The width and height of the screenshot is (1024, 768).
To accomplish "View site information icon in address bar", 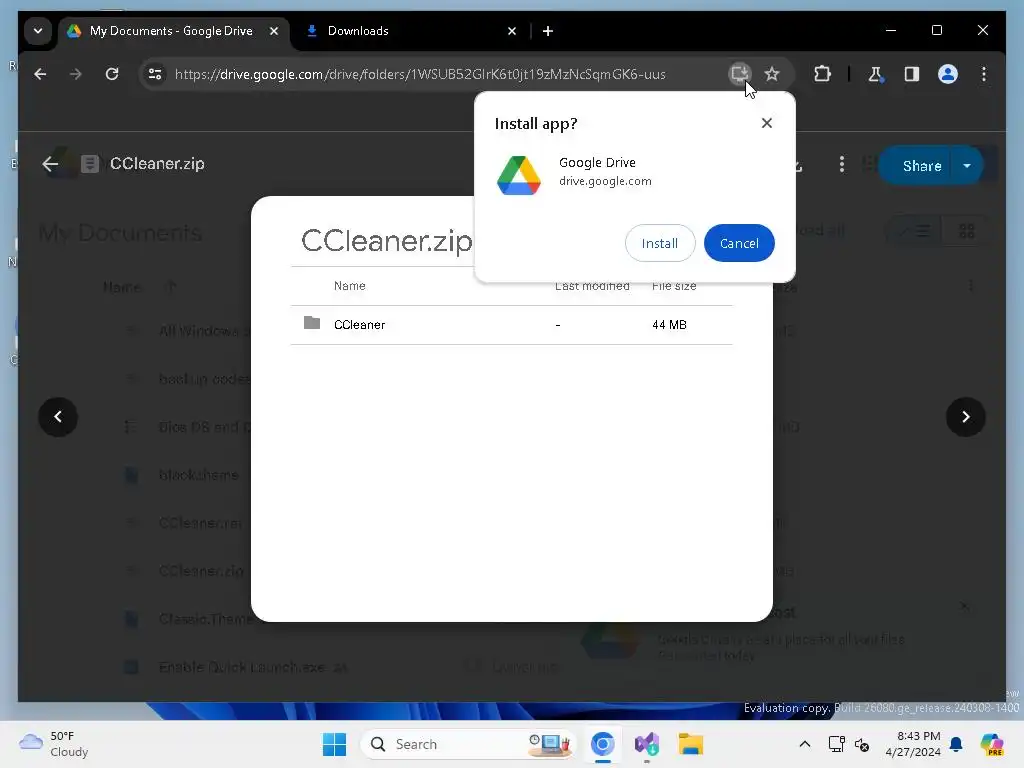I will [155, 74].
